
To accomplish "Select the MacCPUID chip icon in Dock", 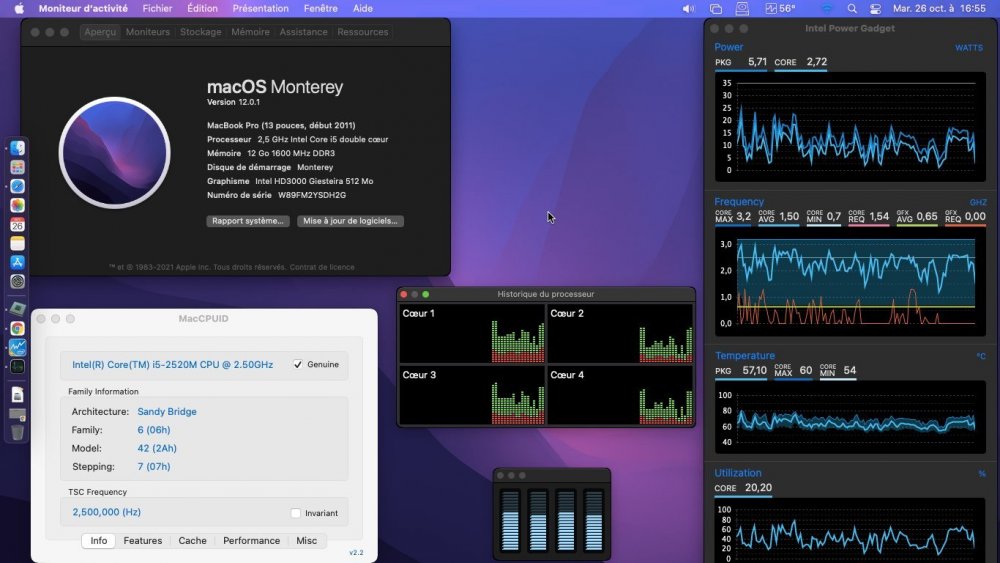I will pyautogui.click(x=17, y=309).
